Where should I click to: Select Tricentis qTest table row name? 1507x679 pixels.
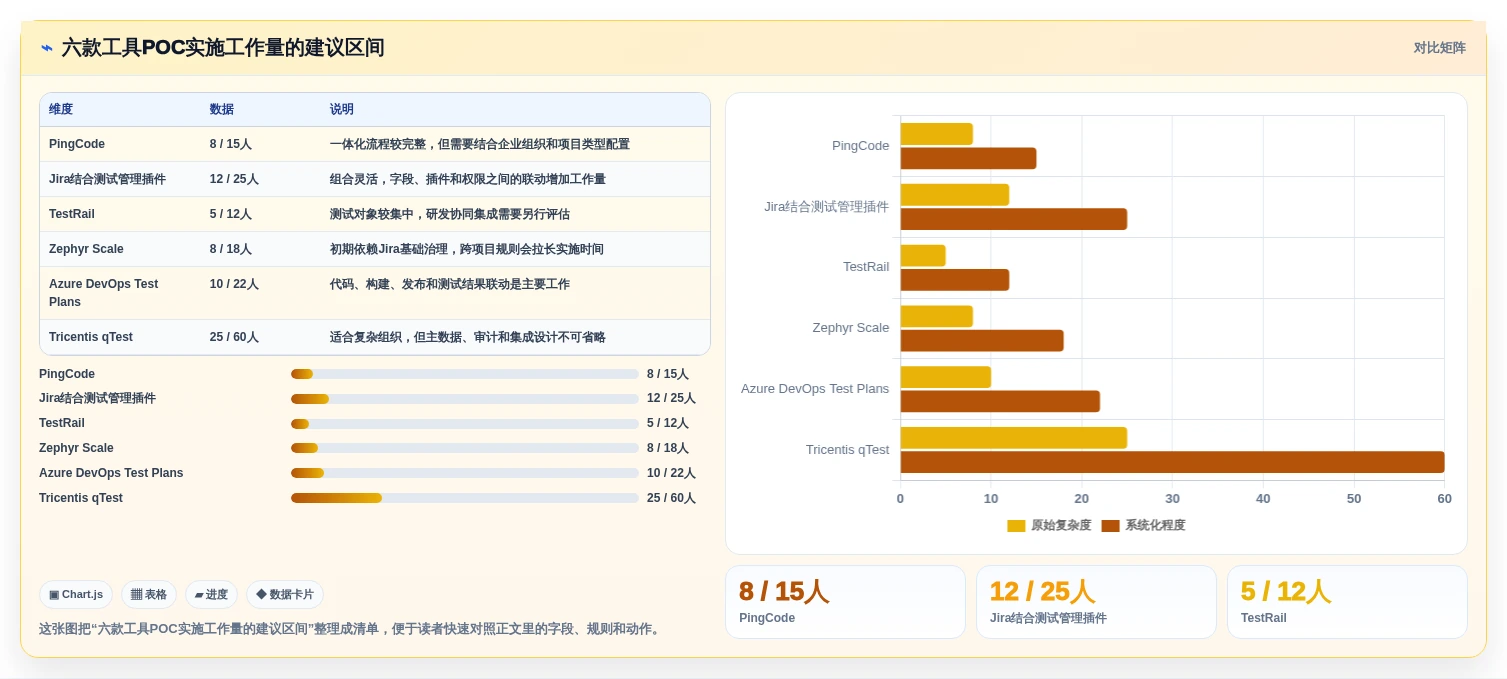[x=91, y=337]
